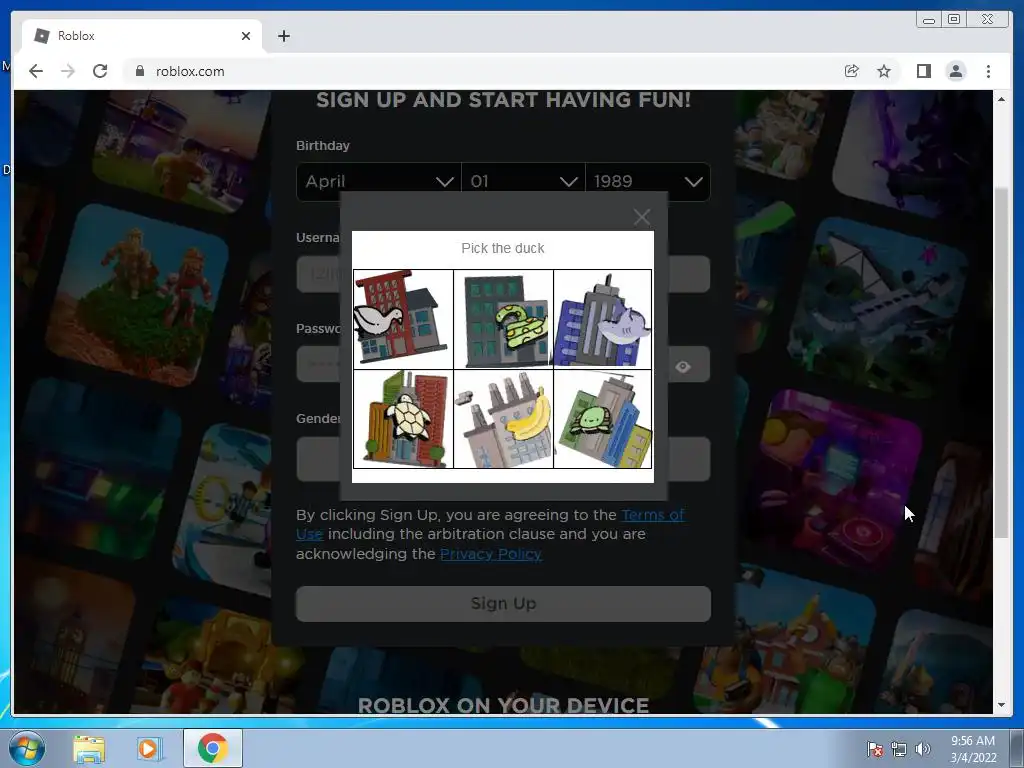The image size is (1024, 768).
Task: Toggle password visibility eye icon
Action: 683,366
